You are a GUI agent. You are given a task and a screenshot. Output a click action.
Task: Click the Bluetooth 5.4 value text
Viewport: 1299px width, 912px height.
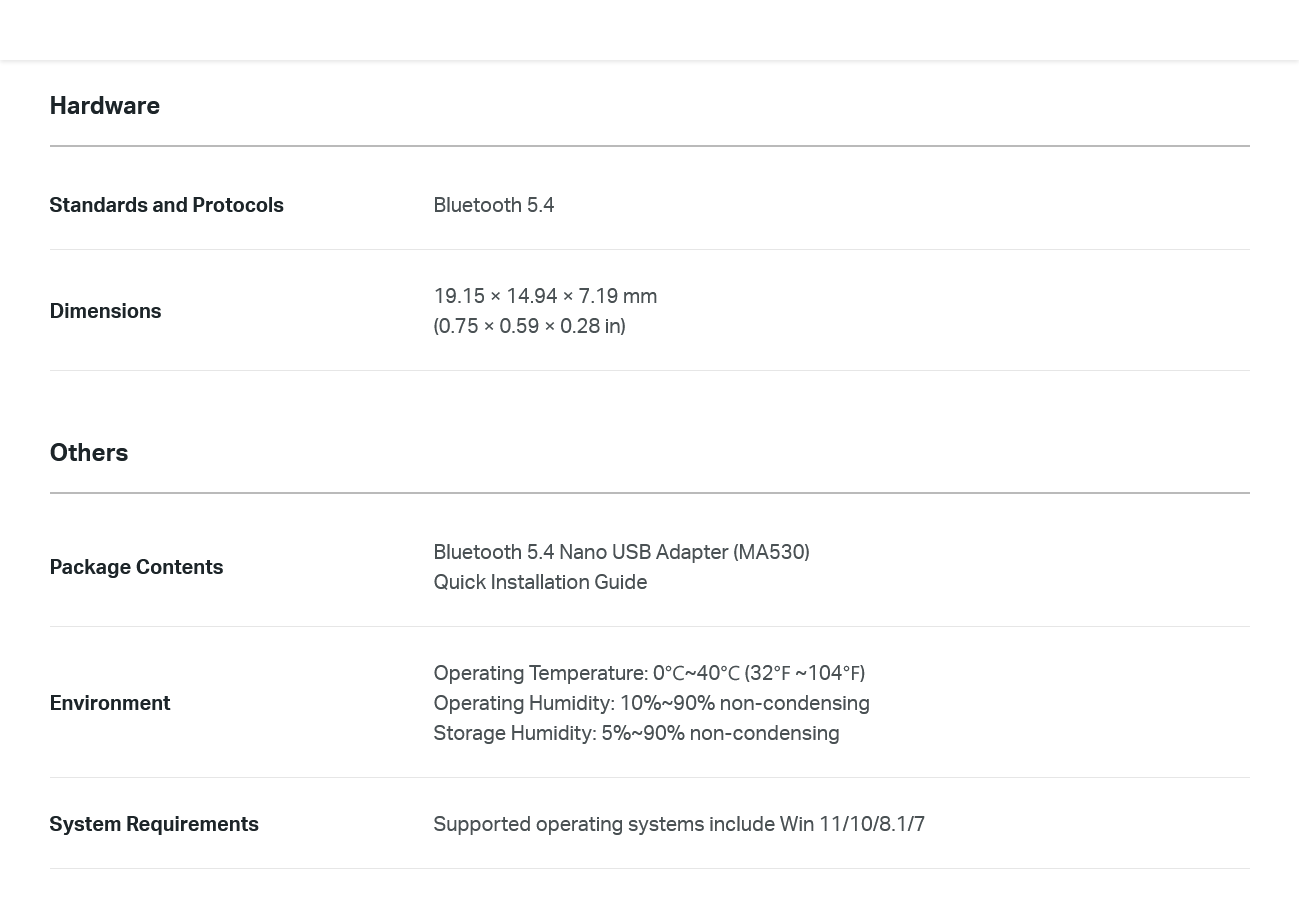coord(494,205)
